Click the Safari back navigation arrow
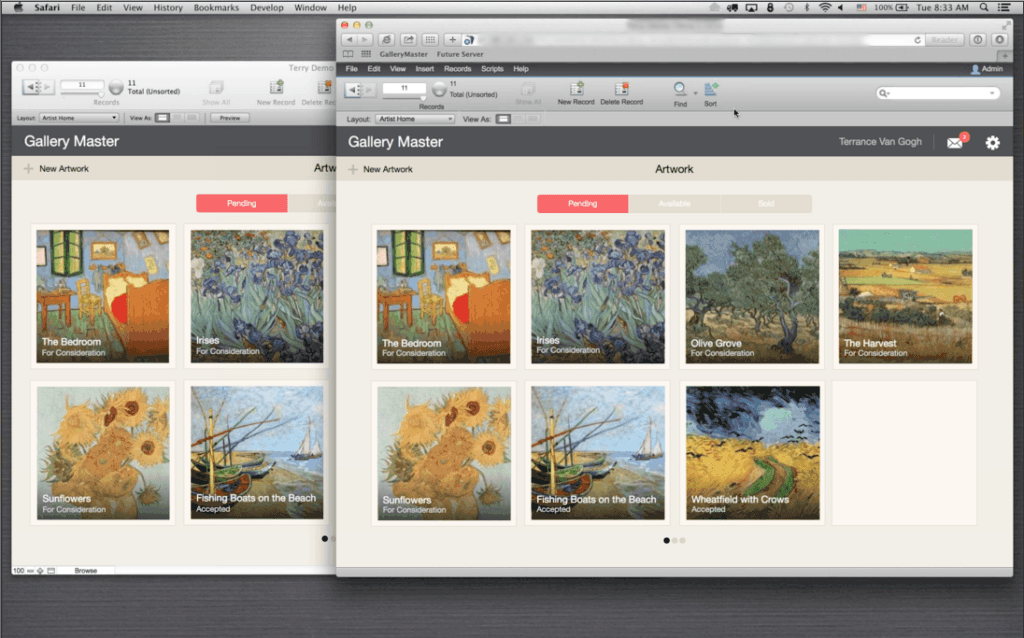This screenshot has height=638, width=1024. coord(349,40)
